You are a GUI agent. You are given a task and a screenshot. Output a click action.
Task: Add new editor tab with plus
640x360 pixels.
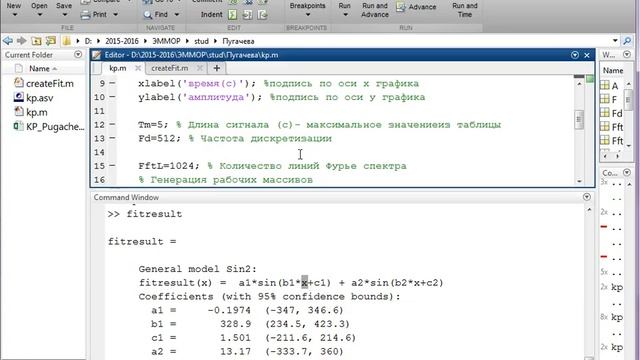pyautogui.click(x=217, y=68)
